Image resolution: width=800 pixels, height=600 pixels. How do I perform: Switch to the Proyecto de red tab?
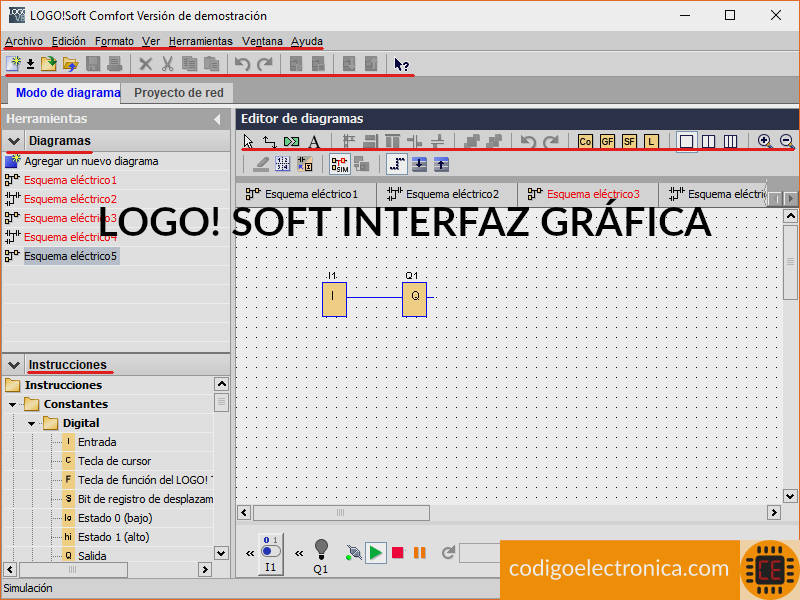pyautogui.click(x=180, y=93)
